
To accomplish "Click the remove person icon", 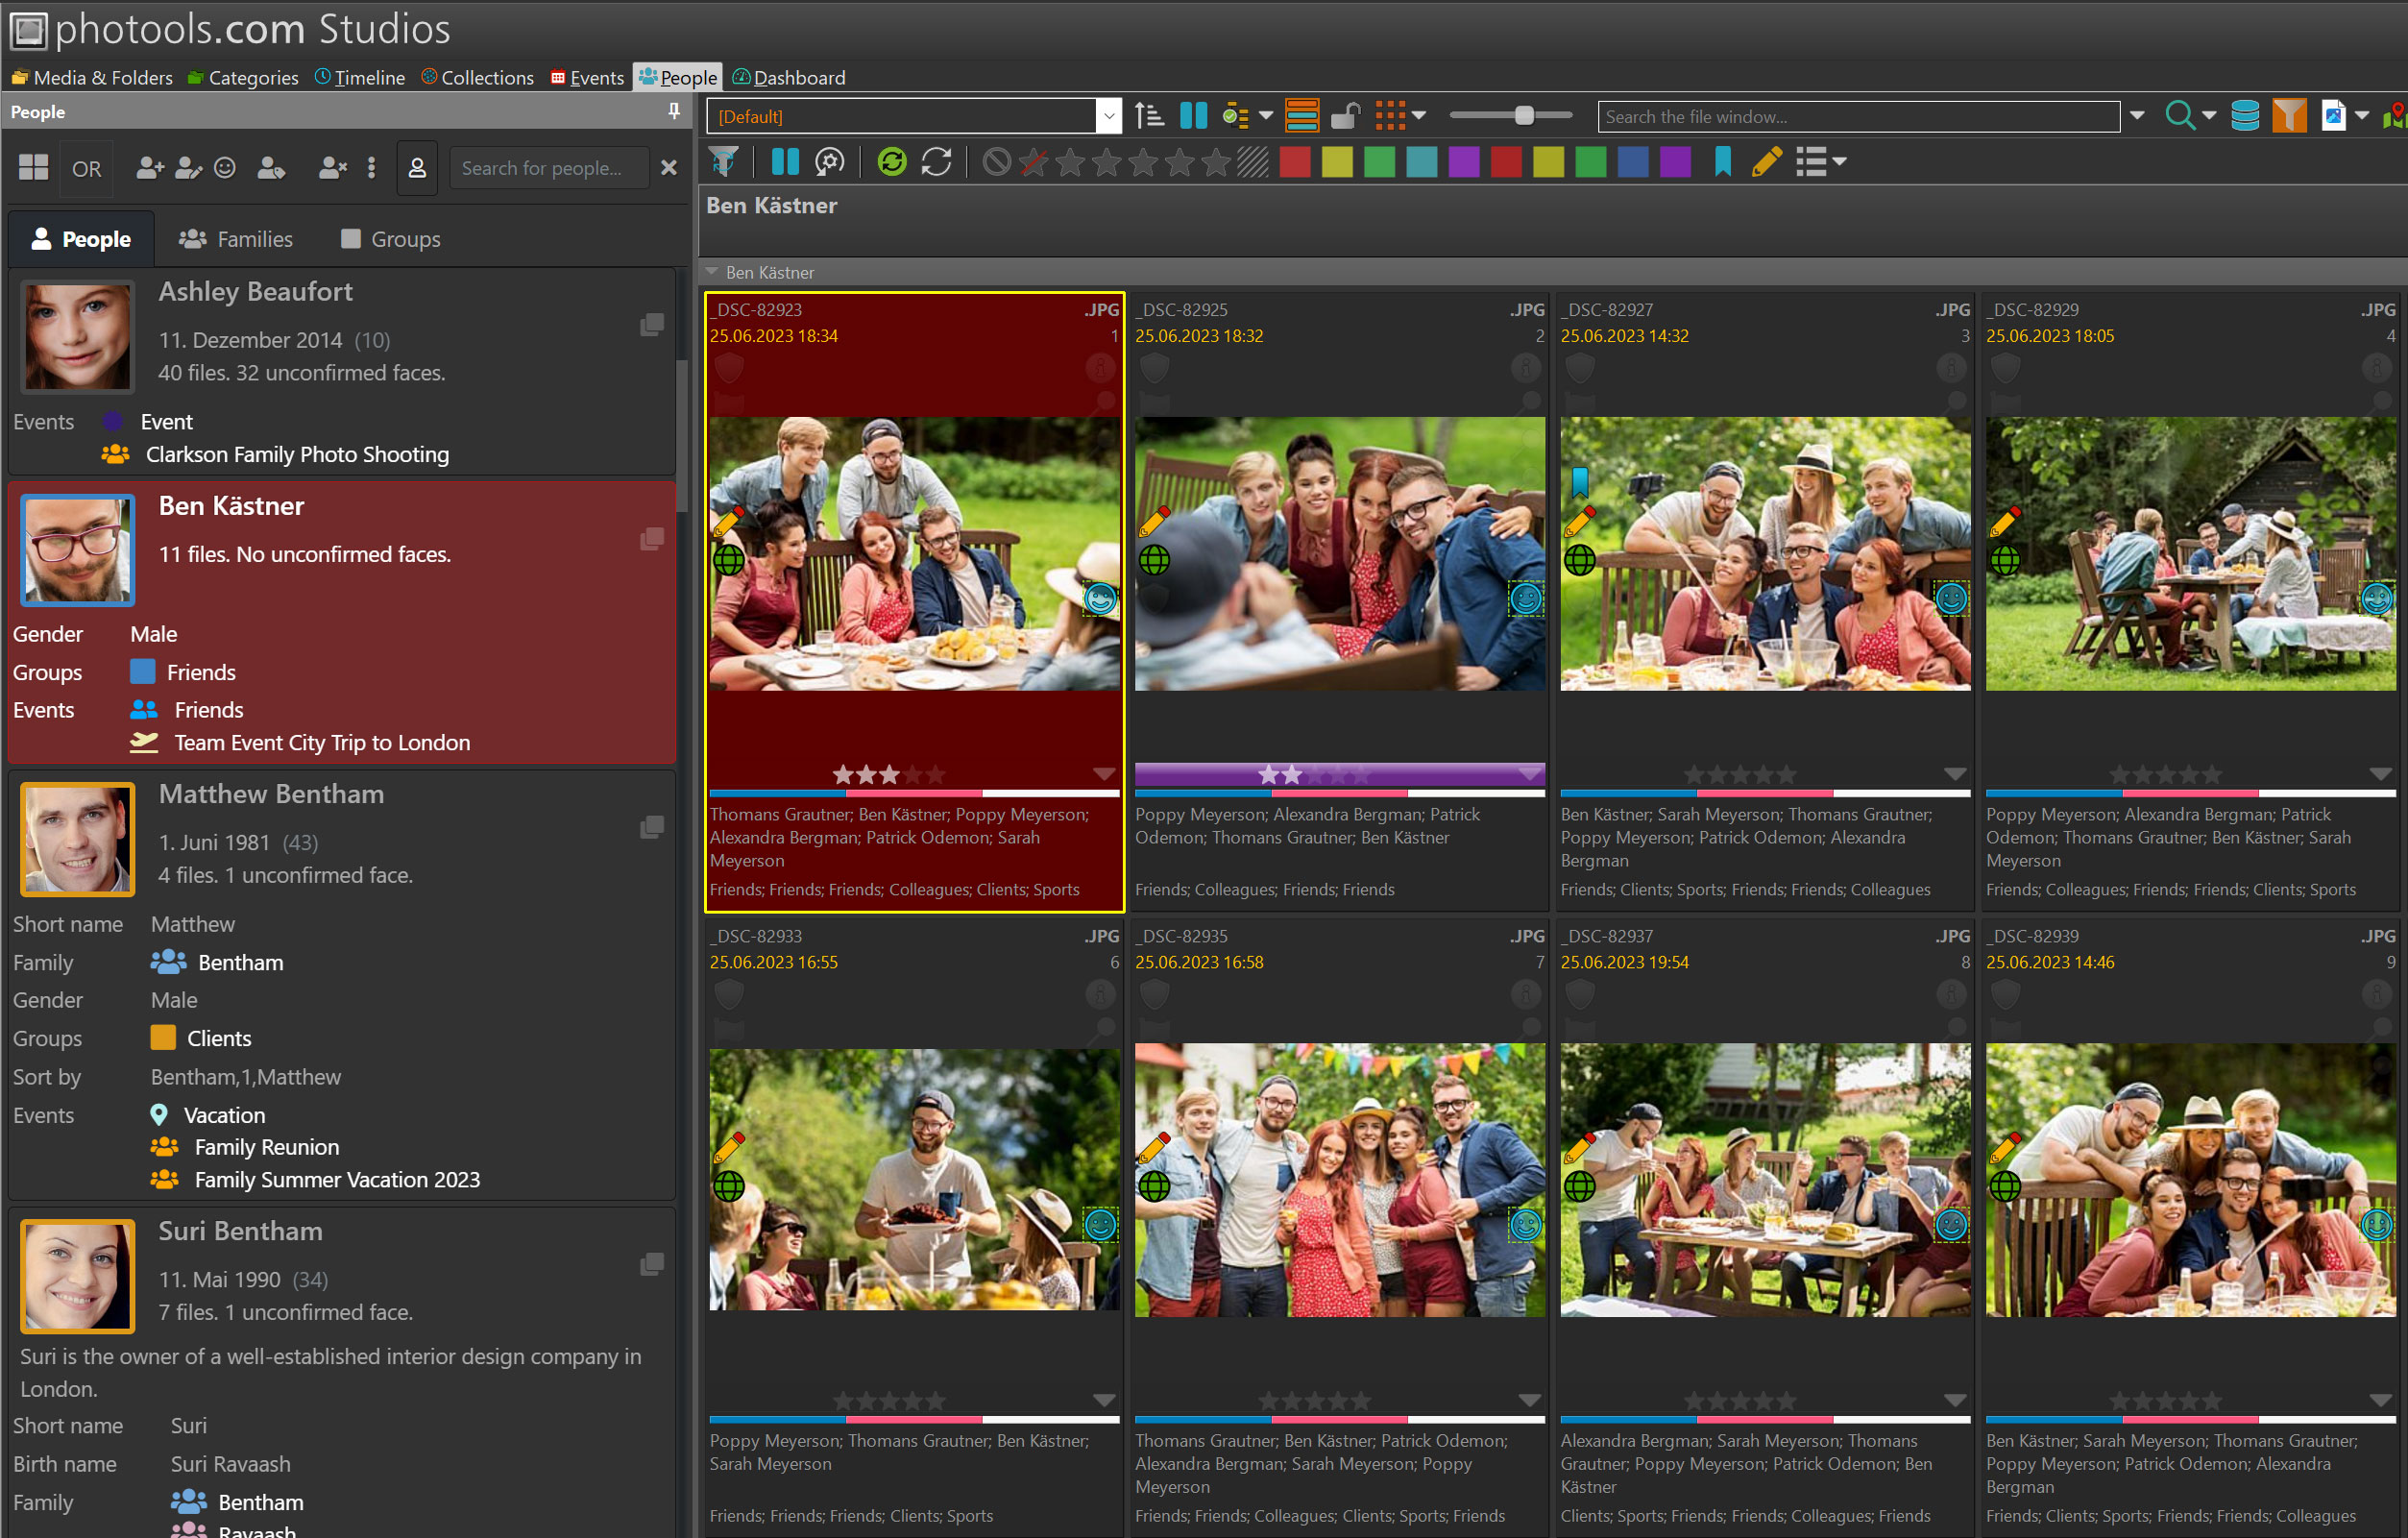I will (331, 168).
